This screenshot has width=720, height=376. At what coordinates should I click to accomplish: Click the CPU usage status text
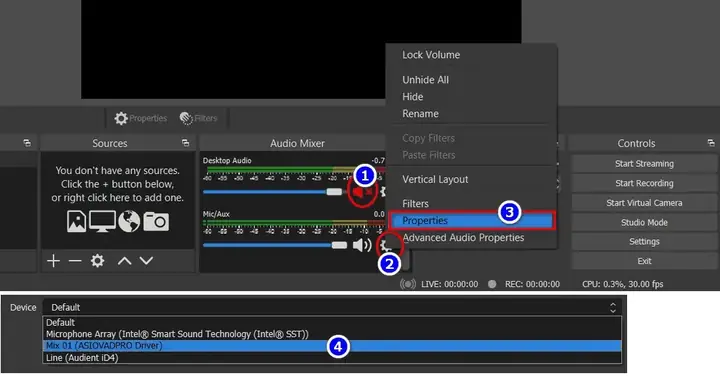point(623,284)
